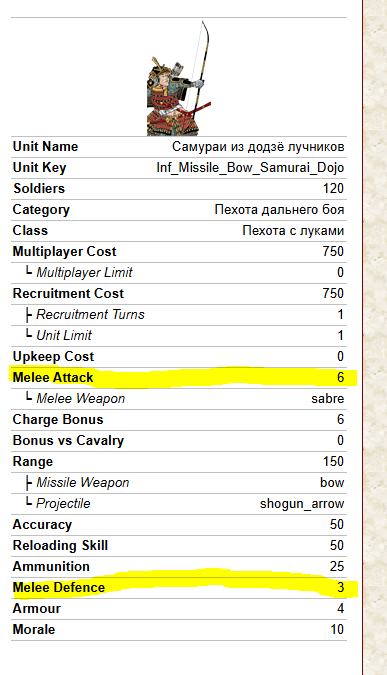Screen dimensions: 387x675
Task: Click the Range value 150
Action: [x=333, y=461]
